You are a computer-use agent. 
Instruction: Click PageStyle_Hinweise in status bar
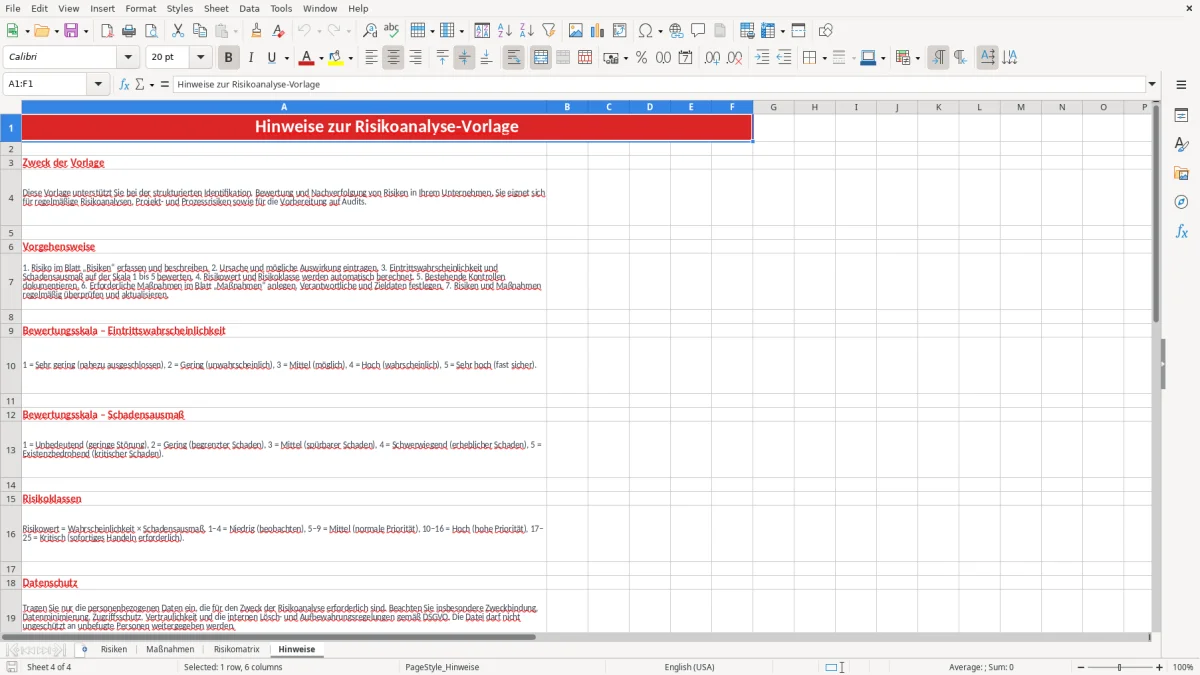[442, 667]
